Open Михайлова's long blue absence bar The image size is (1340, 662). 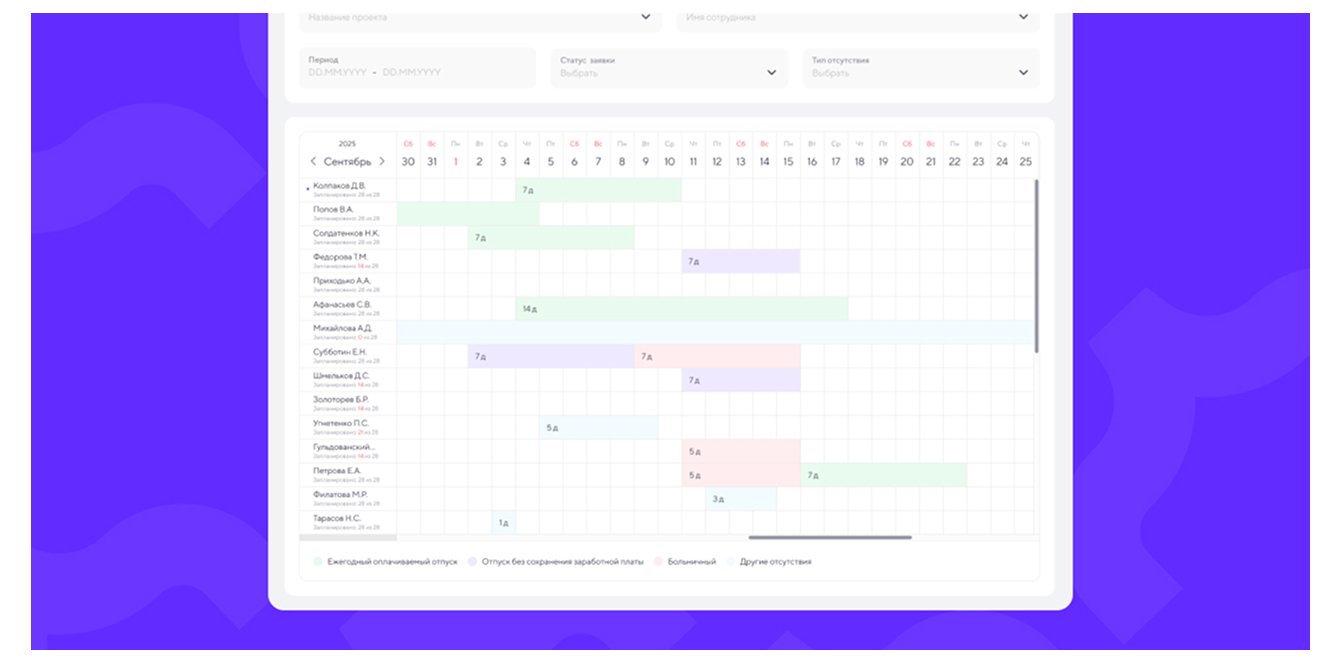tap(715, 333)
